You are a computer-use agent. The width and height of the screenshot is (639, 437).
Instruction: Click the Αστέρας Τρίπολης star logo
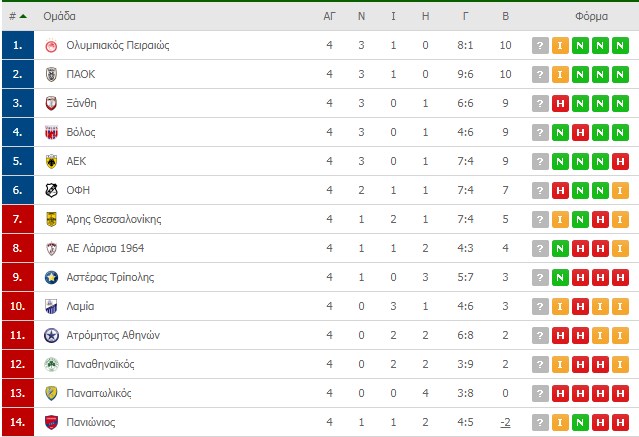tap(51, 277)
